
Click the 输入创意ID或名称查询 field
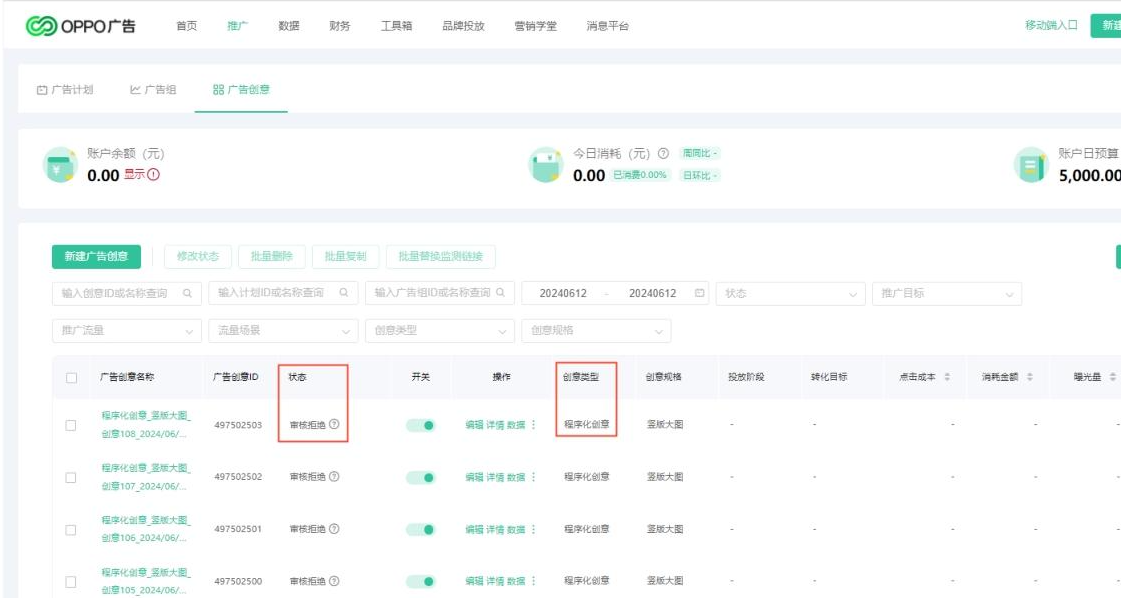(127, 293)
